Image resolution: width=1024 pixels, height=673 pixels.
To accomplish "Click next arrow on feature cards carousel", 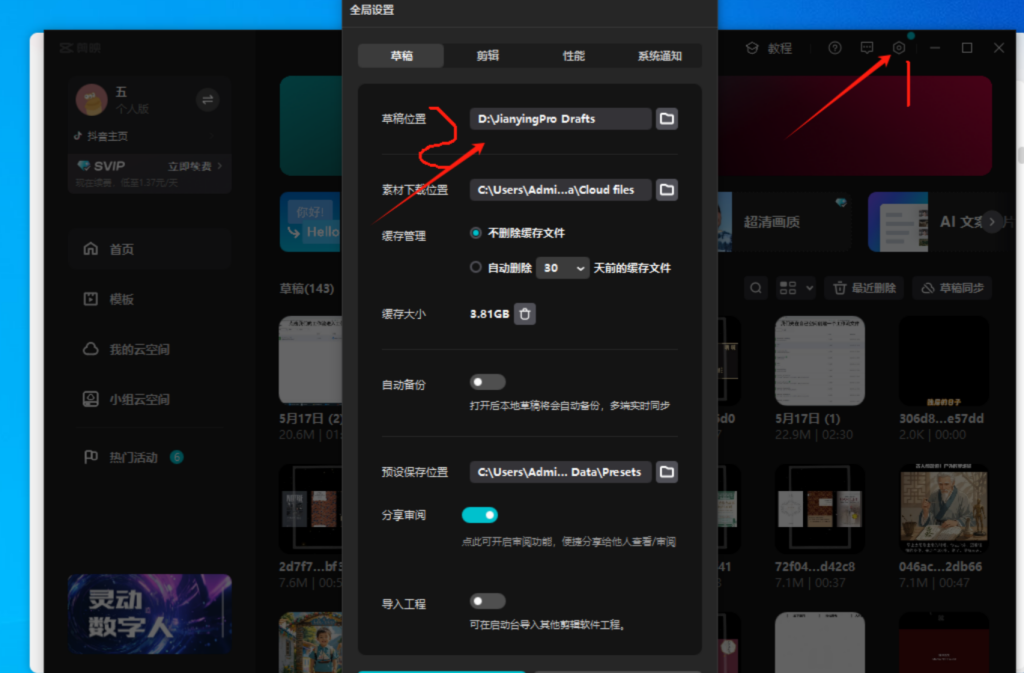I will (992, 222).
